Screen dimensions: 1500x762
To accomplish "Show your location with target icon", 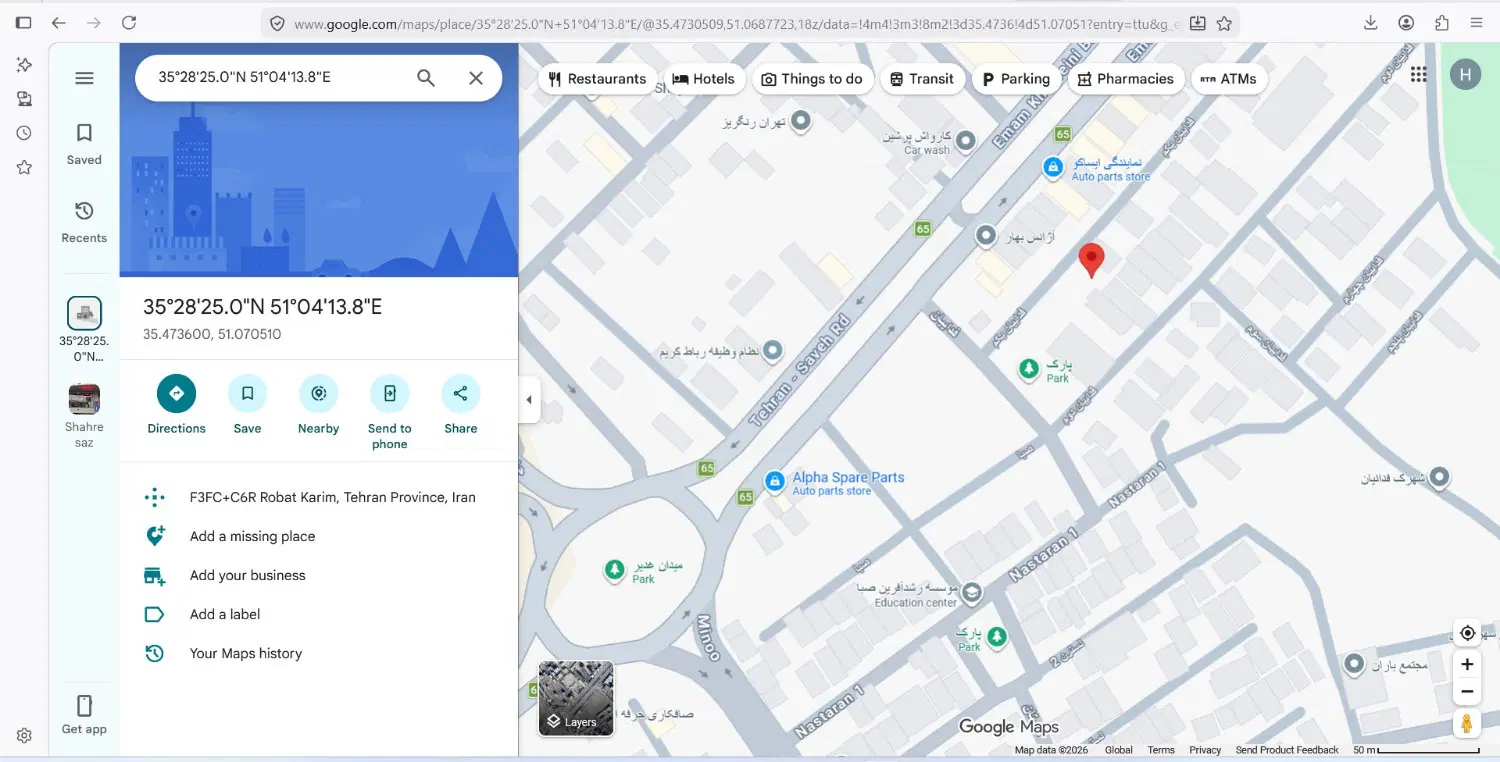I will (x=1467, y=633).
